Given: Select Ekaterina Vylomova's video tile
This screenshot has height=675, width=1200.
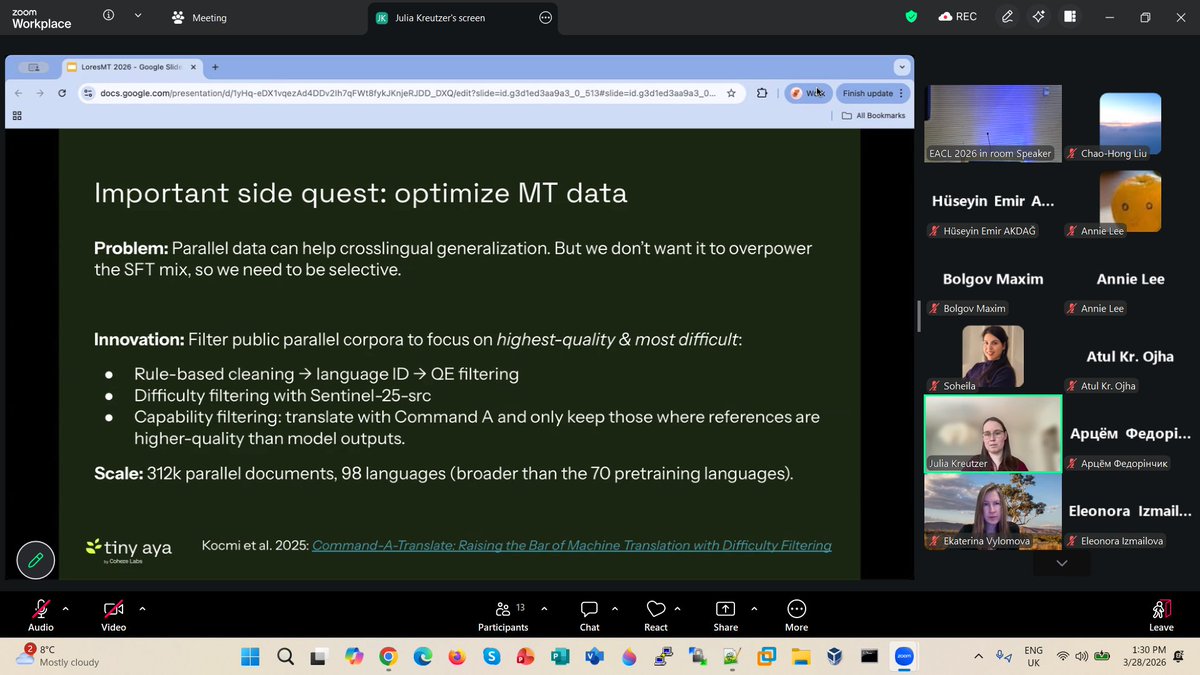Looking at the screenshot, I should pyautogui.click(x=993, y=511).
